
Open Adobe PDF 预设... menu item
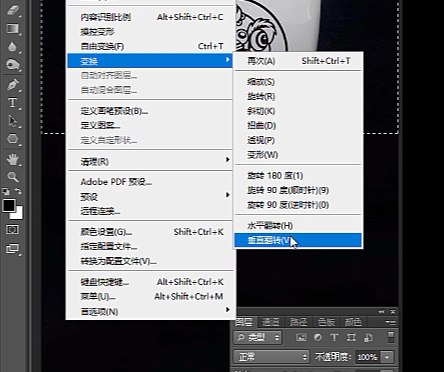pos(151,182)
